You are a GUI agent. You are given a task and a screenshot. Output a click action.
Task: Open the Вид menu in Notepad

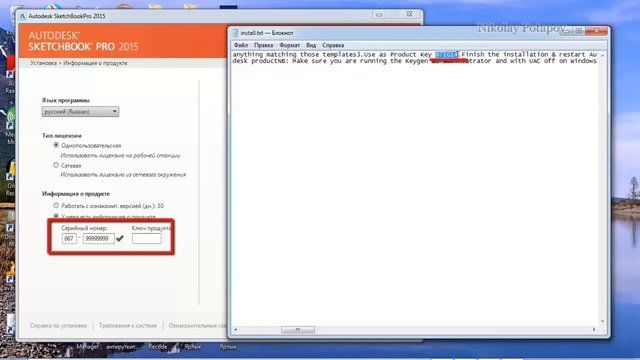point(311,45)
